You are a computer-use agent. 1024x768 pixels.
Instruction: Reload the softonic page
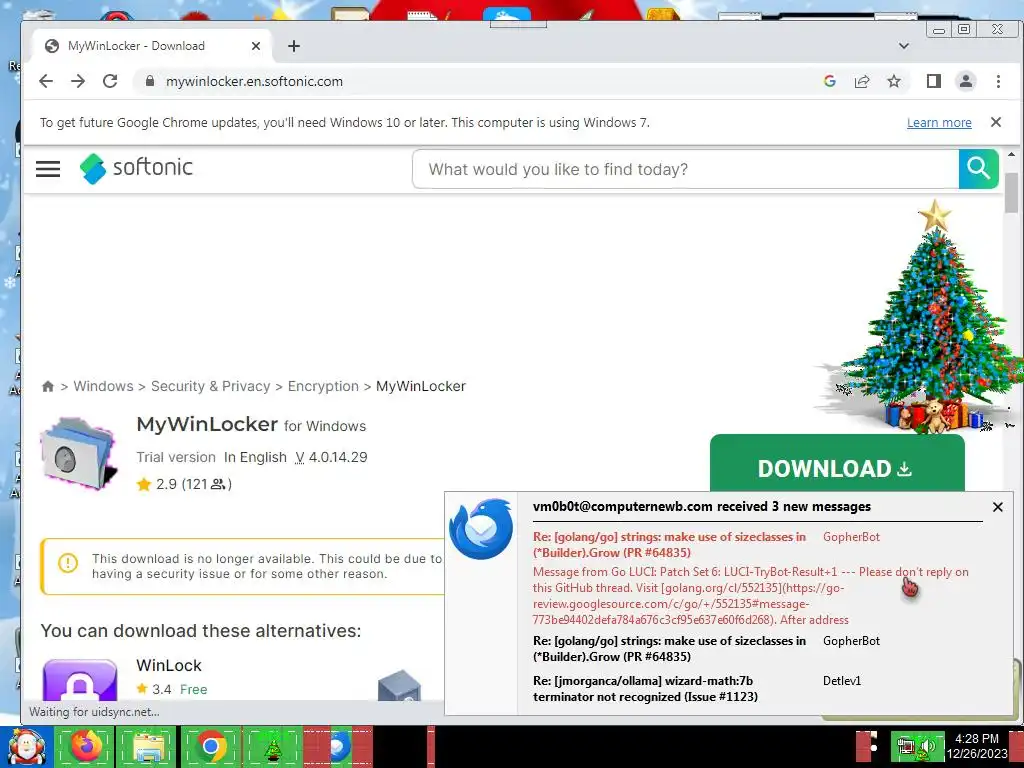[x=110, y=81]
